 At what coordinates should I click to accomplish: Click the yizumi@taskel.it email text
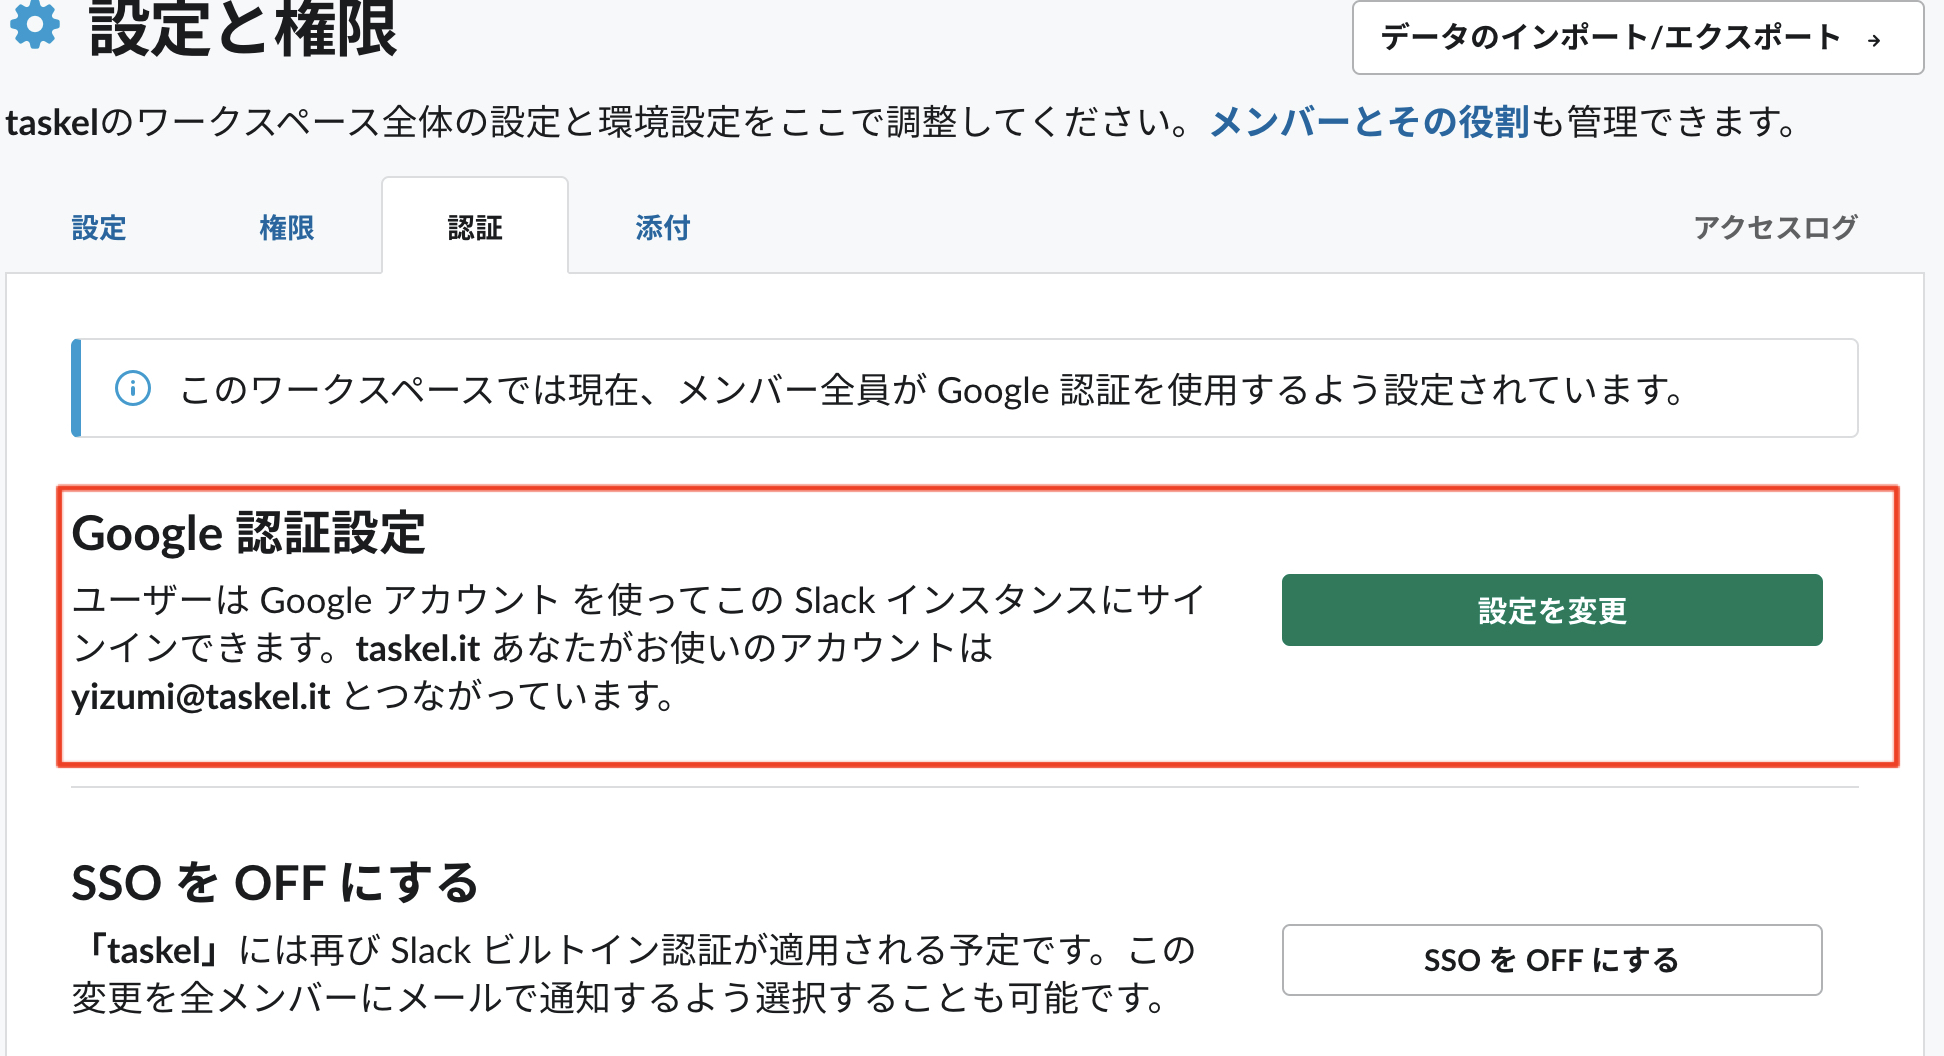[x=201, y=696]
